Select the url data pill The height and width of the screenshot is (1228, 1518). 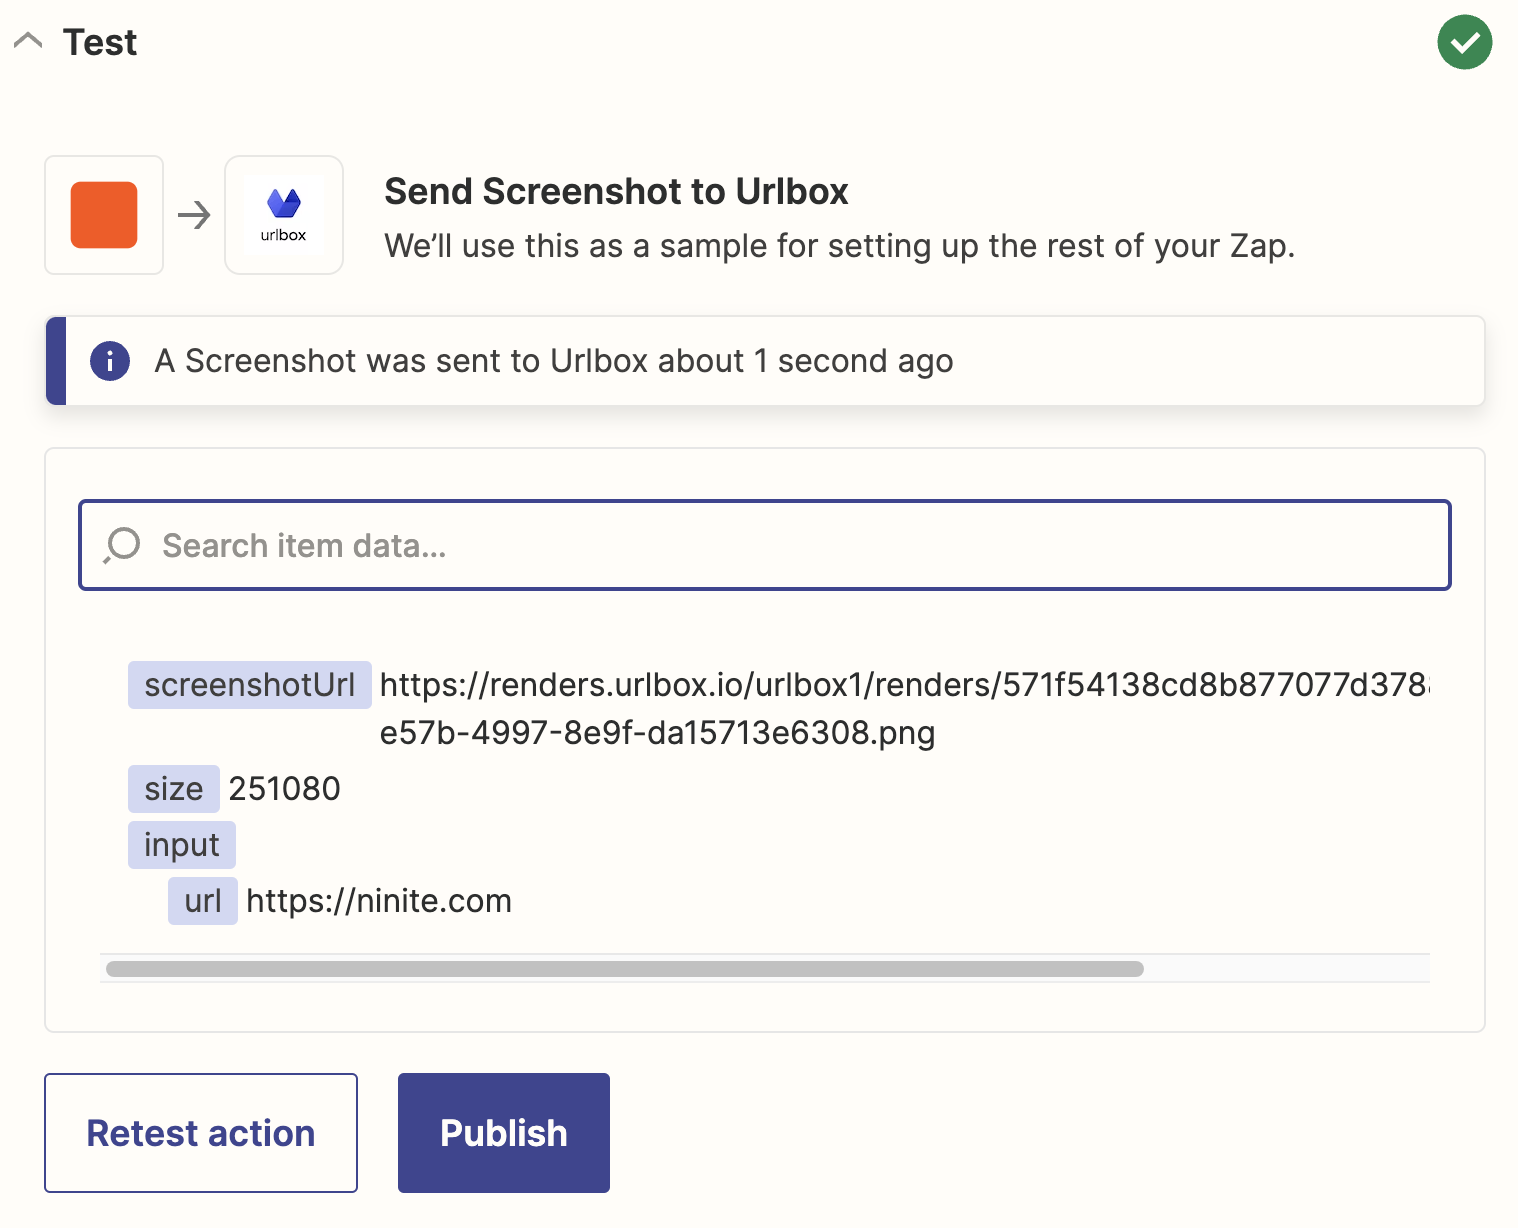click(202, 900)
